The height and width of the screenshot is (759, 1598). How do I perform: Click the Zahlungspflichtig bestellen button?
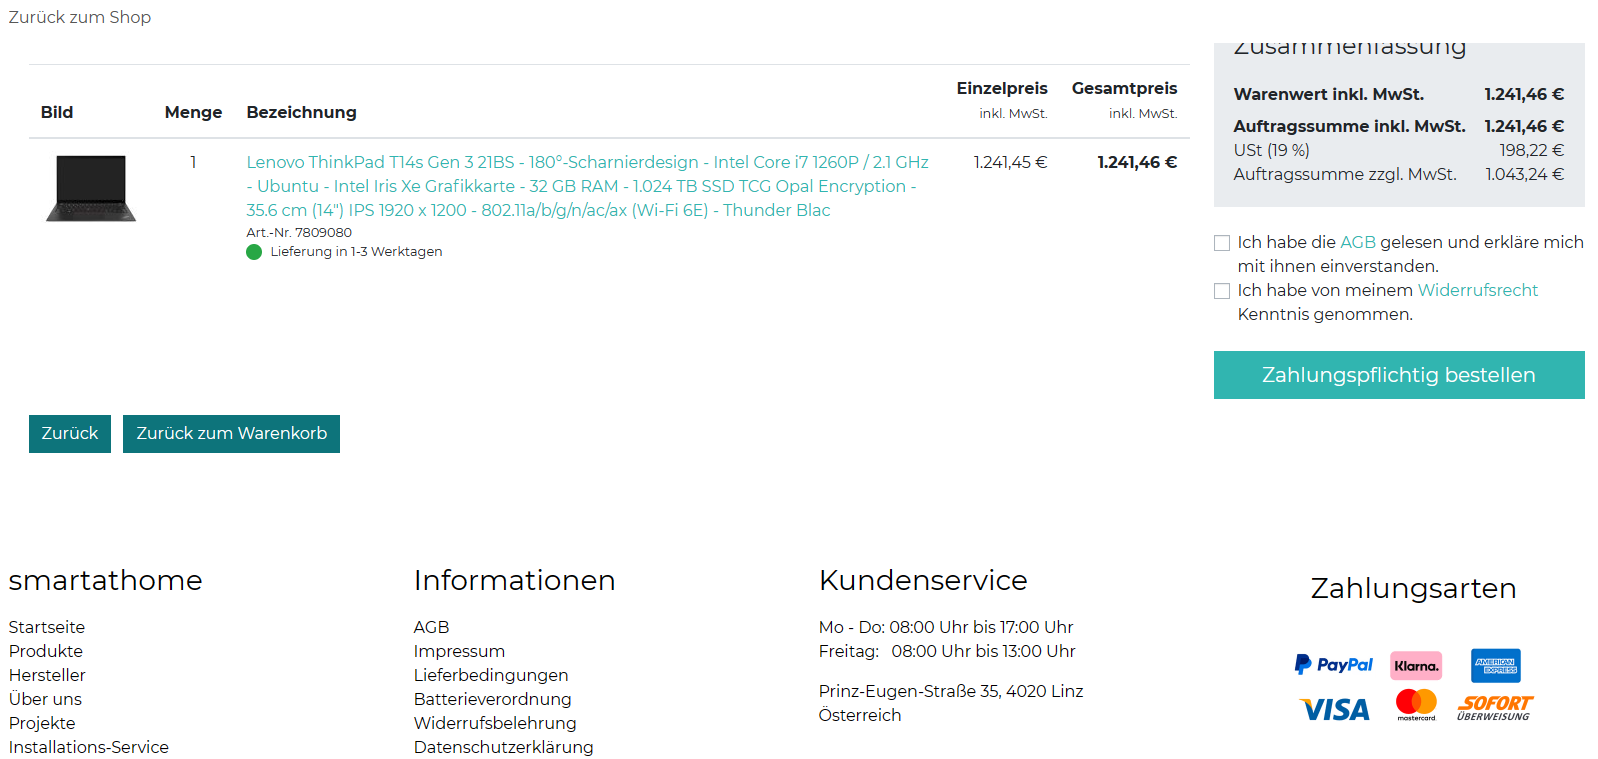[1399, 375]
